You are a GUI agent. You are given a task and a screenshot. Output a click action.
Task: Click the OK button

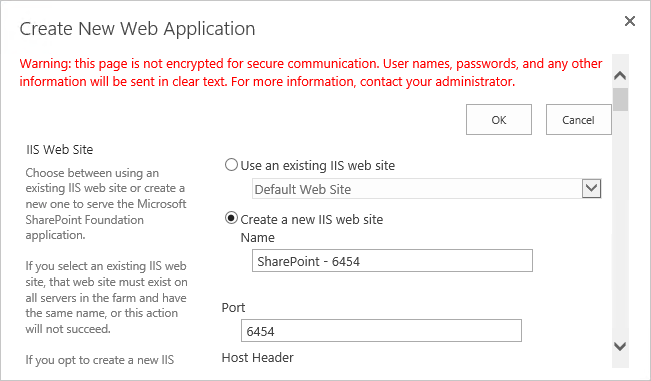499,120
